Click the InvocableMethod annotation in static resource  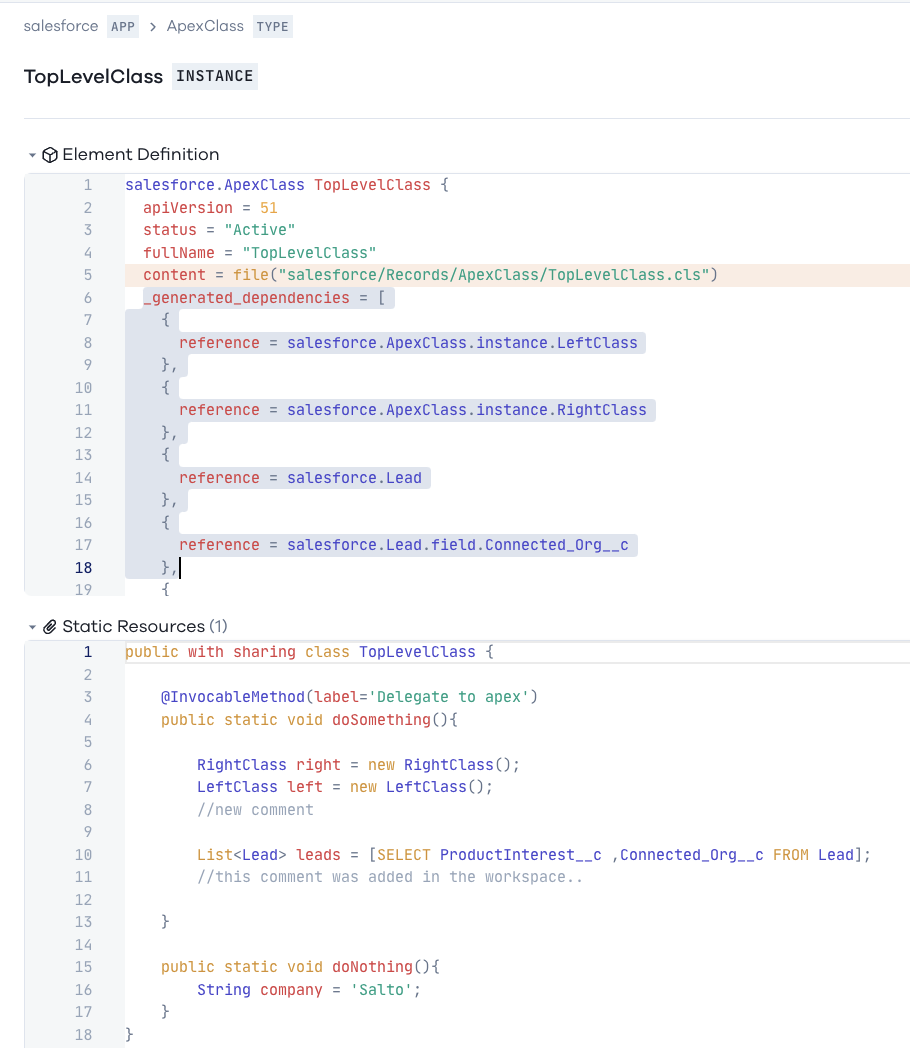(x=233, y=697)
